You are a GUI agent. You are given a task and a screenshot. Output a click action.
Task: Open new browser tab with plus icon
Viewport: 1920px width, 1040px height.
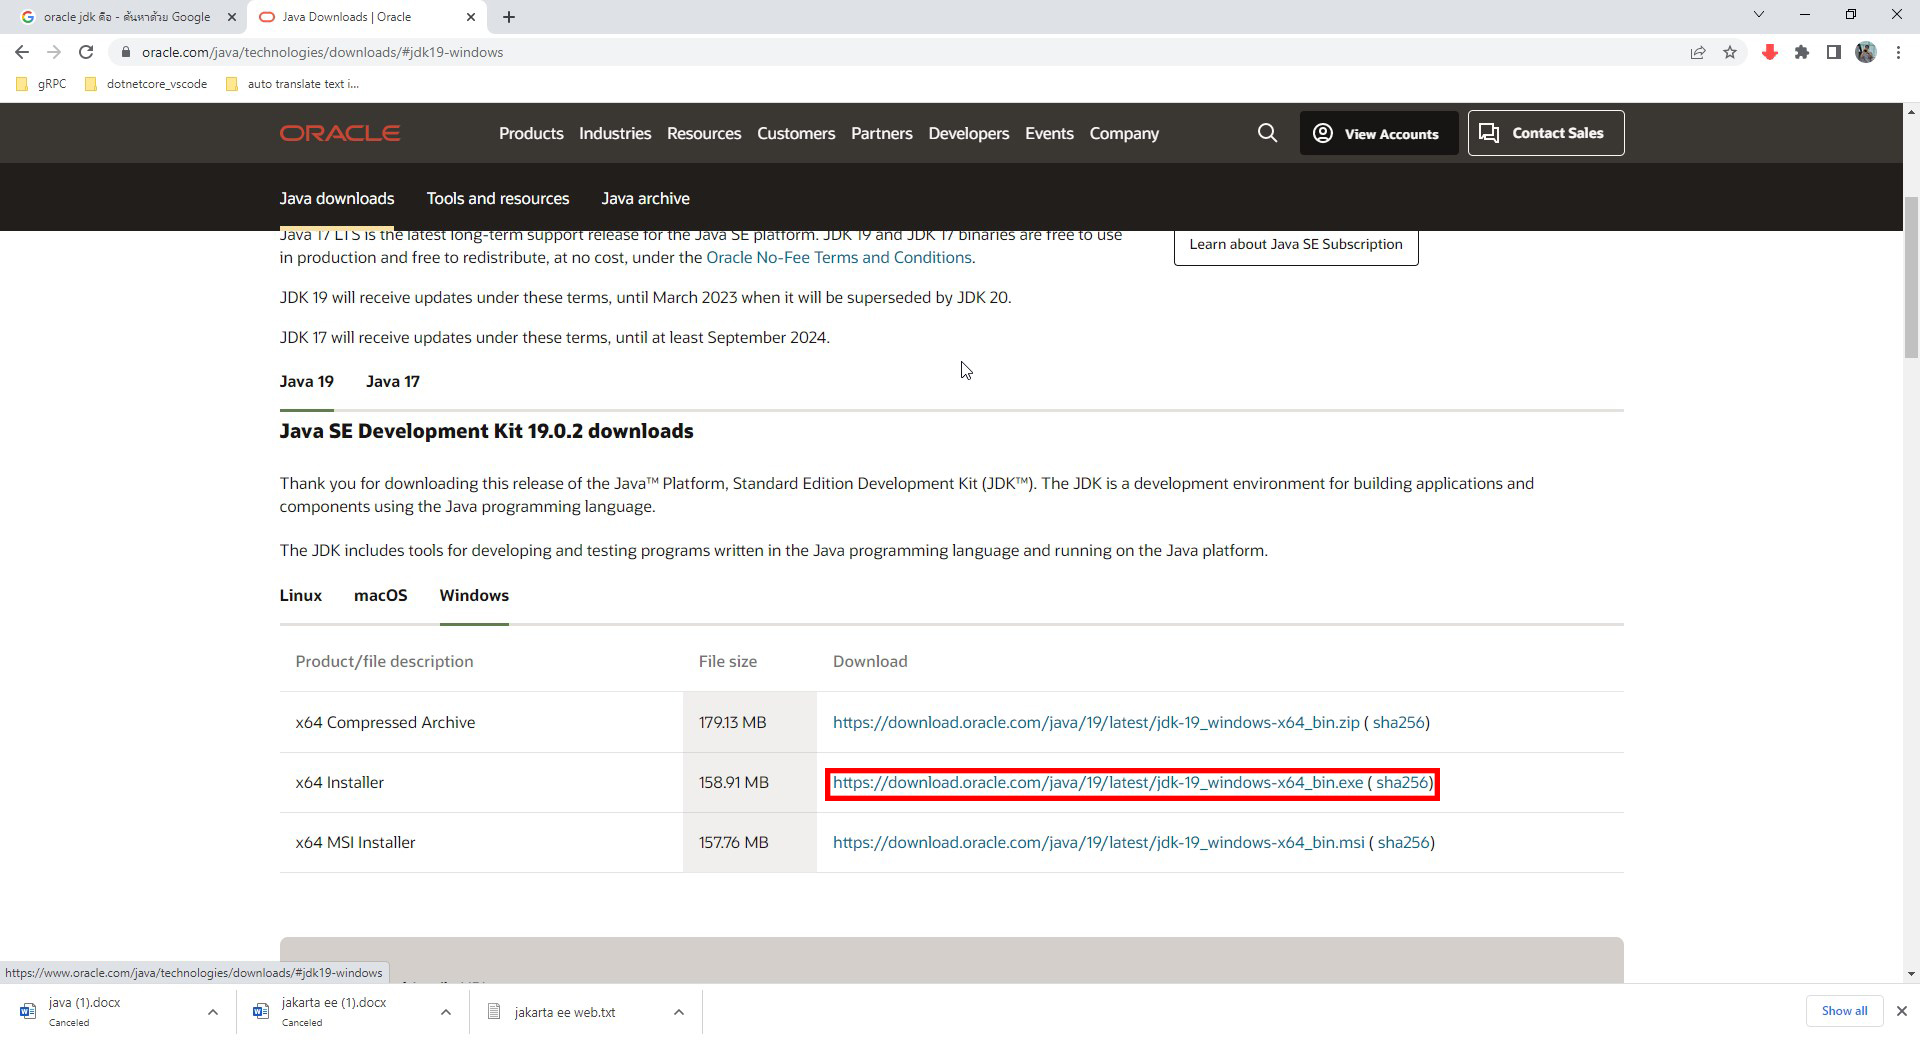[x=509, y=17]
